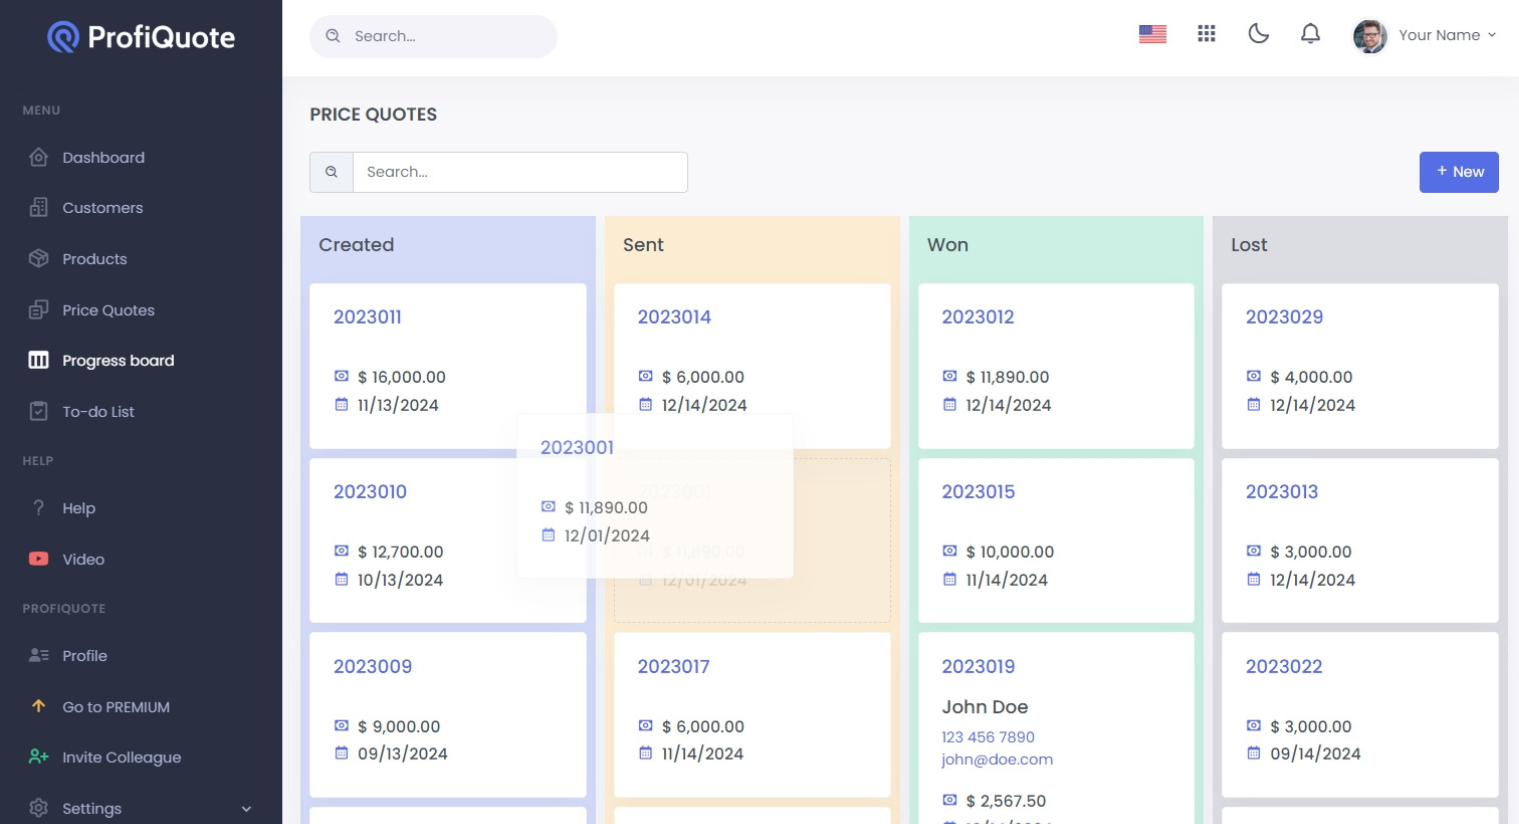
Task: Click Go to PREMIUM
Action: pyautogui.click(x=116, y=707)
